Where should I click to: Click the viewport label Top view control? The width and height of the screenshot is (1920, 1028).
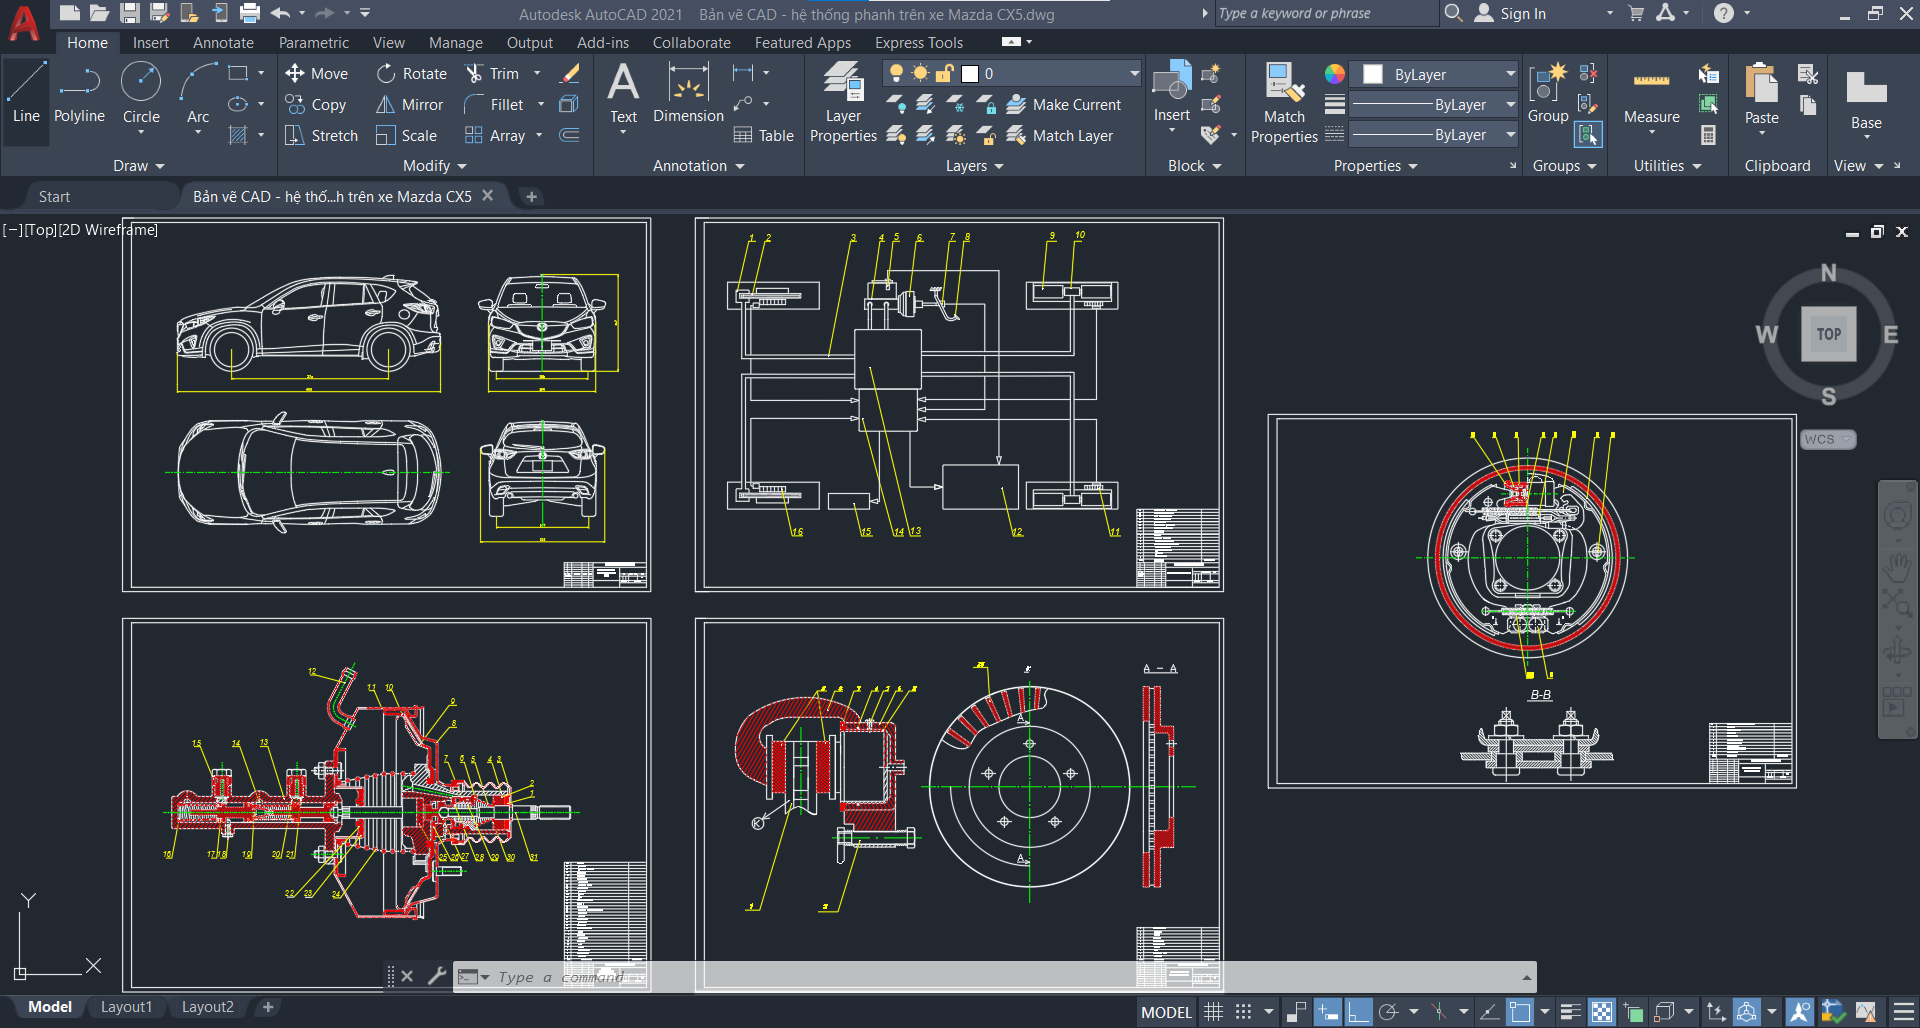[x=41, y=230]
